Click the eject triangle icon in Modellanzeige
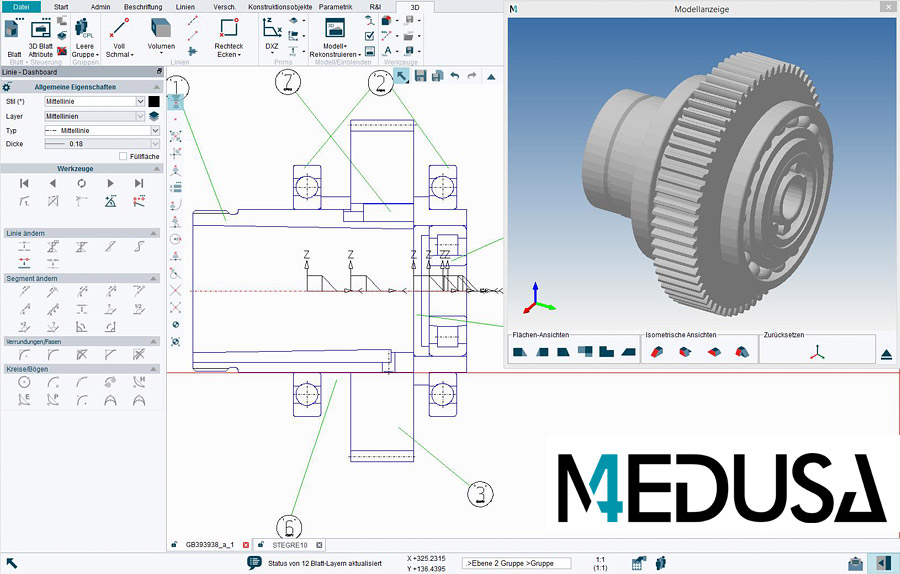This screenshot has width=900, height=574. point(886,355)
